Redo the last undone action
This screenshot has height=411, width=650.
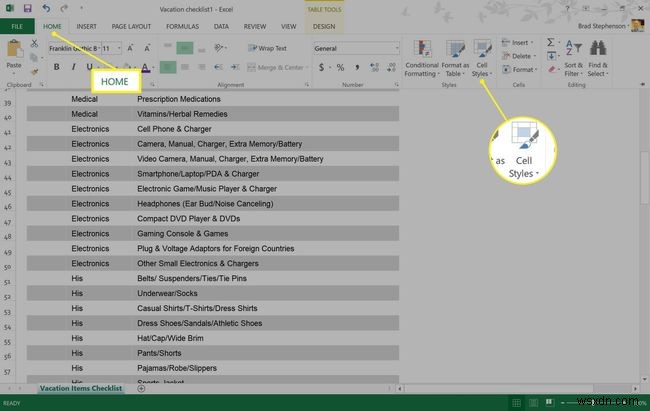64,8
